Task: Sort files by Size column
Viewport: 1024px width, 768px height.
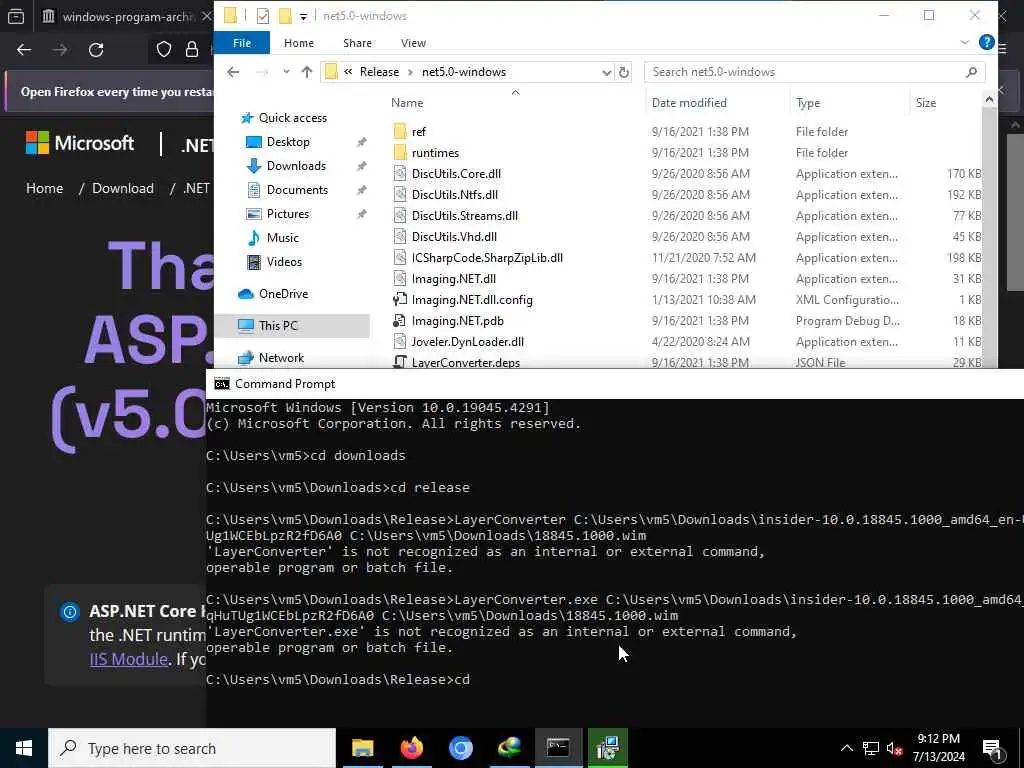Action: coord(925,103)
